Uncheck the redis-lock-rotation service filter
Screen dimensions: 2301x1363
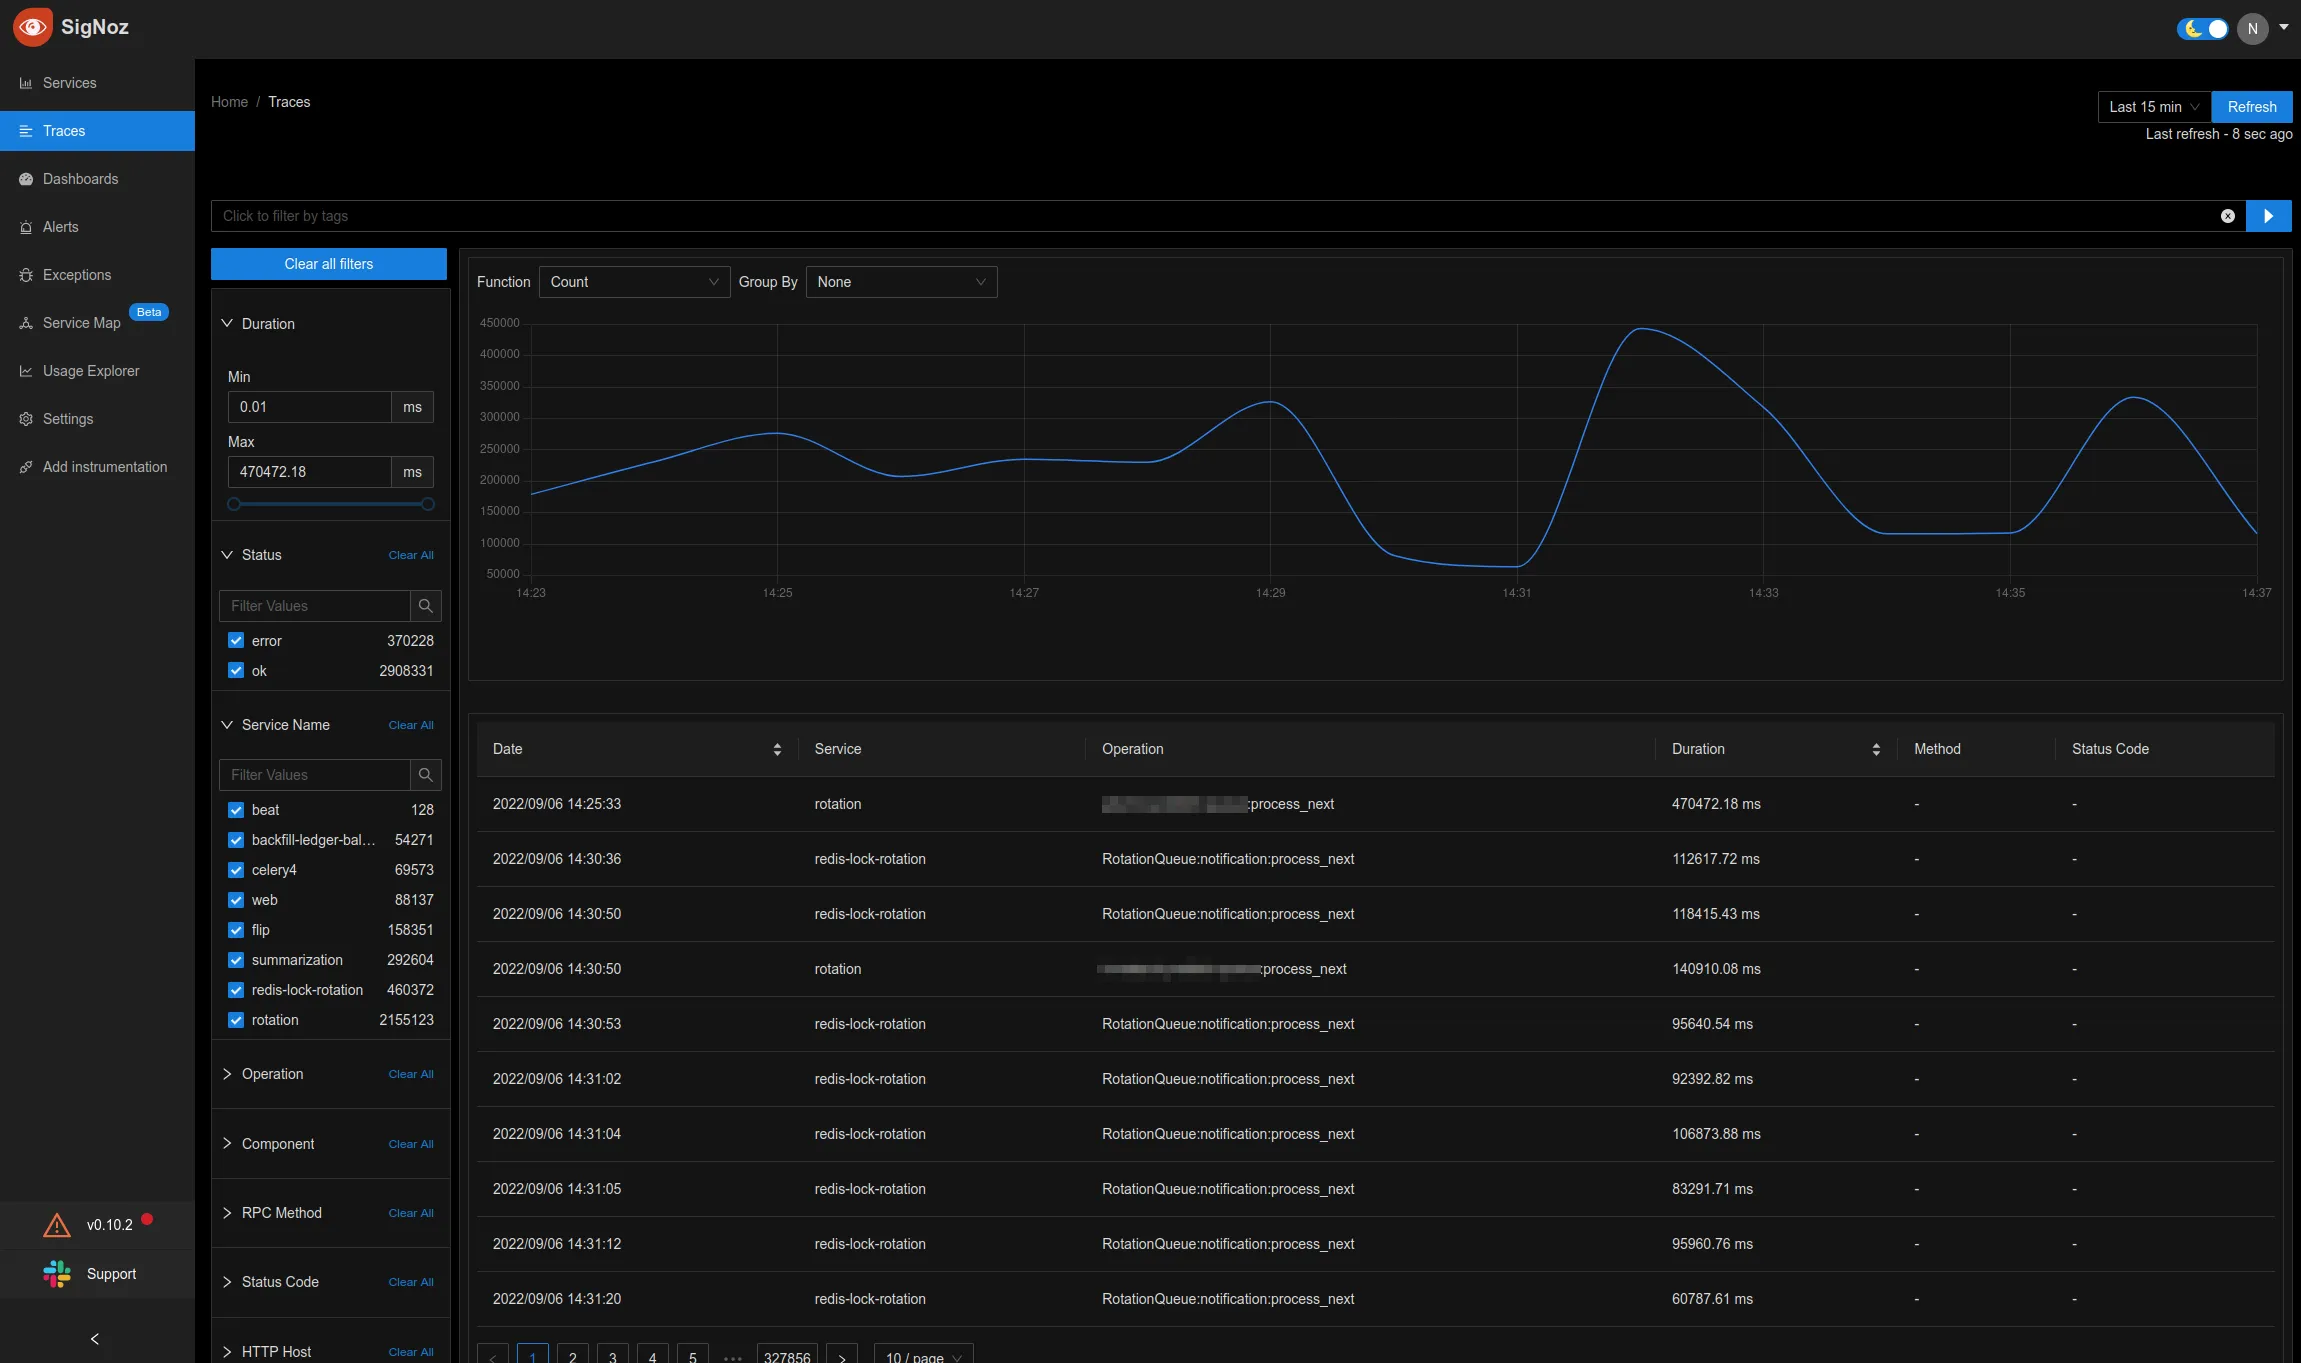[x=236, y=990]
